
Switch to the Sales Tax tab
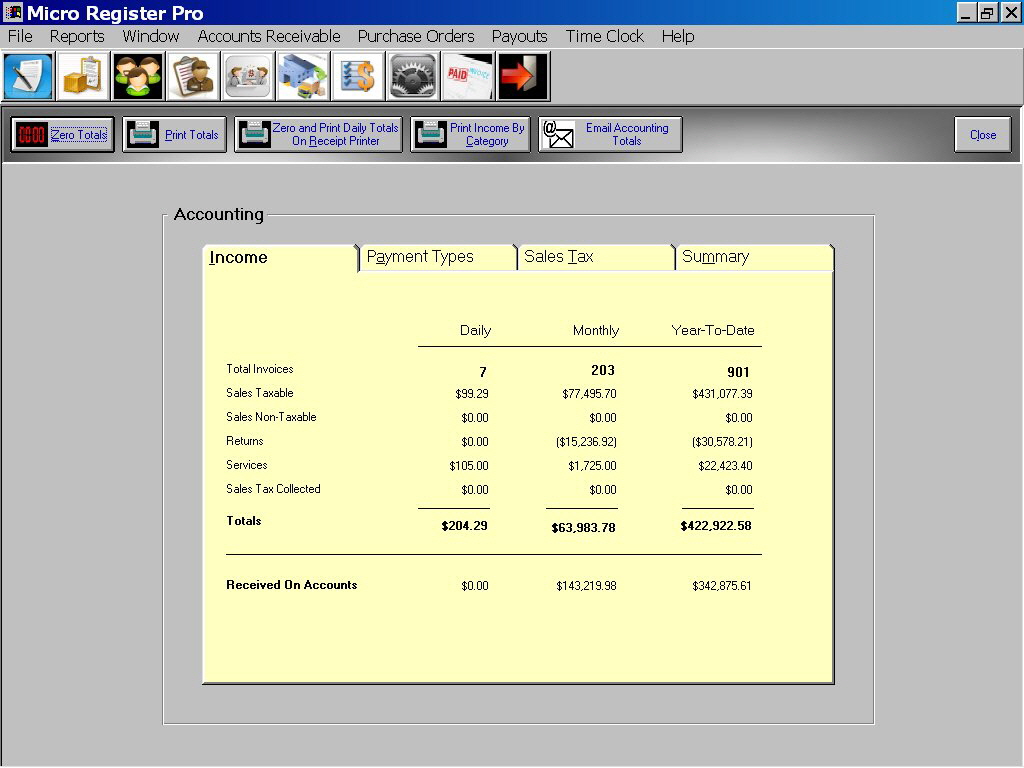[596, 257]
